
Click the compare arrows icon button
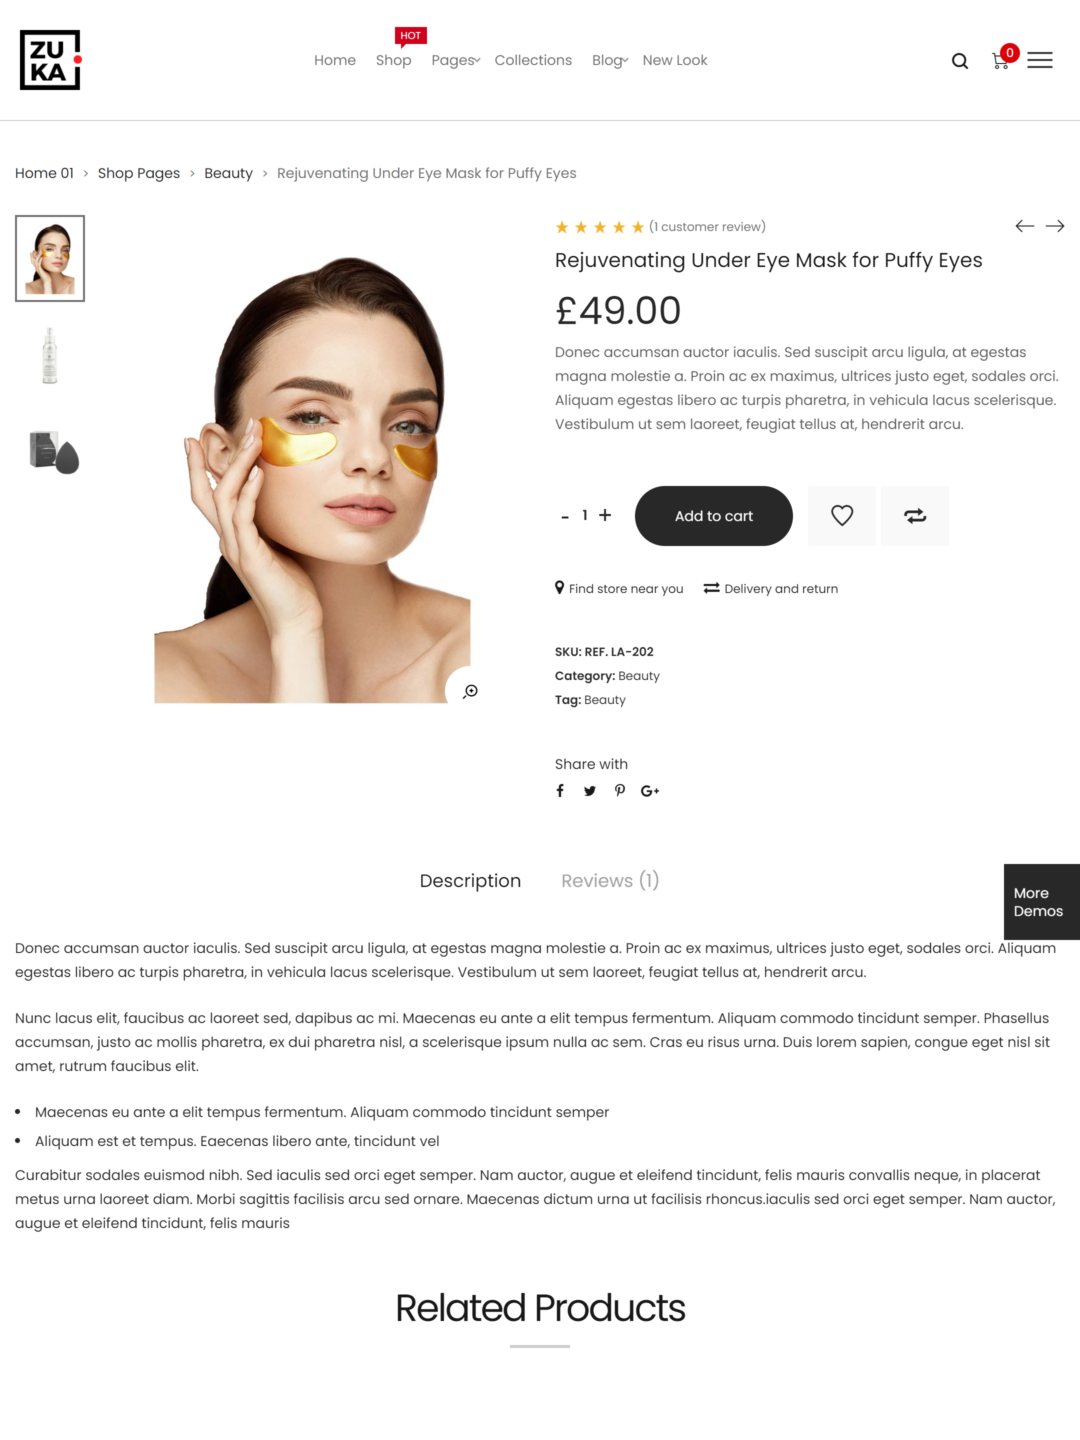915,516
